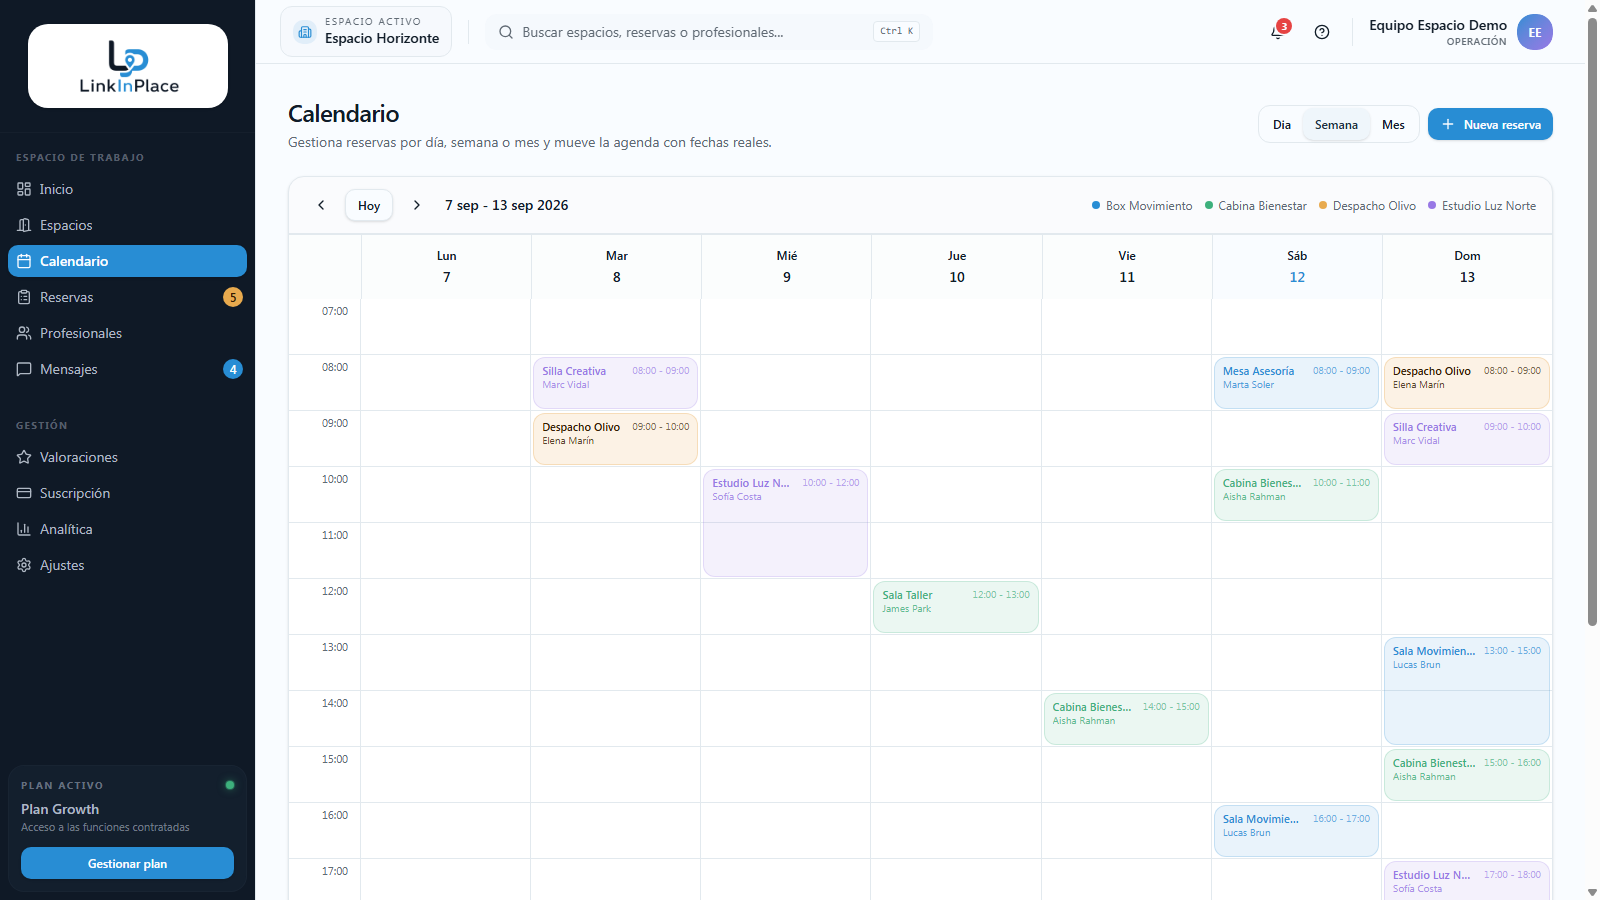1600x900 pixels.
Task: Click the Profesionales people icon
Action: (24, 333)
